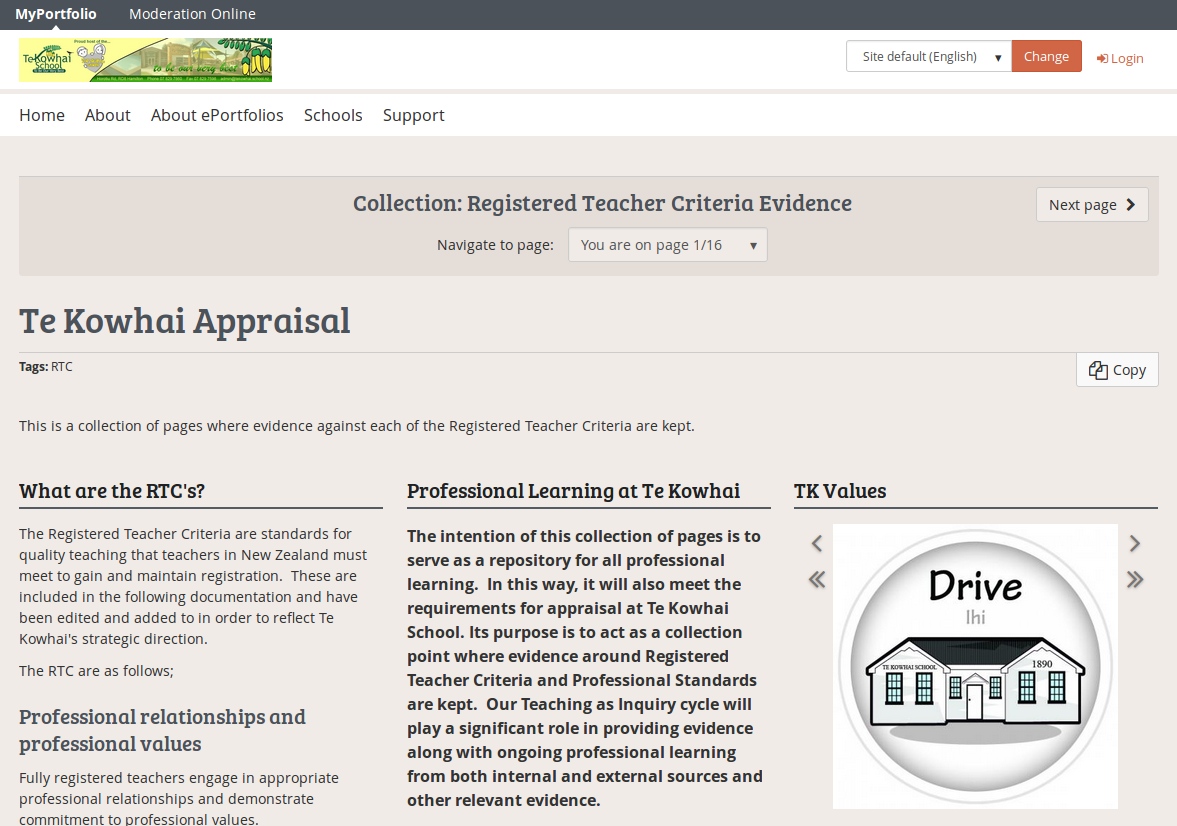
Task: Open the Site default (English) language dropdown
Action: [929, 56]
